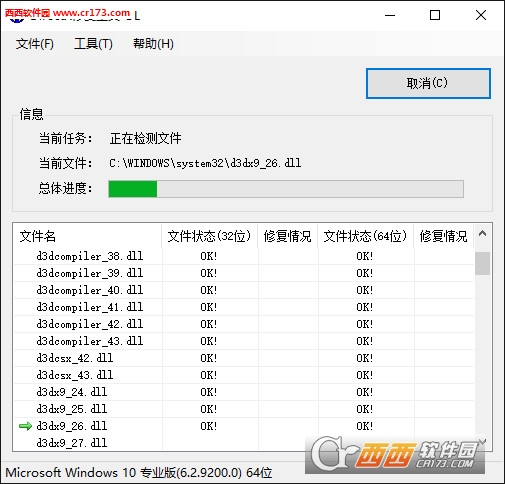The width and height of the screenshot is (505, 484).
Task: Click 64-bit OK! status of d3dx9_26.dll
Action: (365, 426)
